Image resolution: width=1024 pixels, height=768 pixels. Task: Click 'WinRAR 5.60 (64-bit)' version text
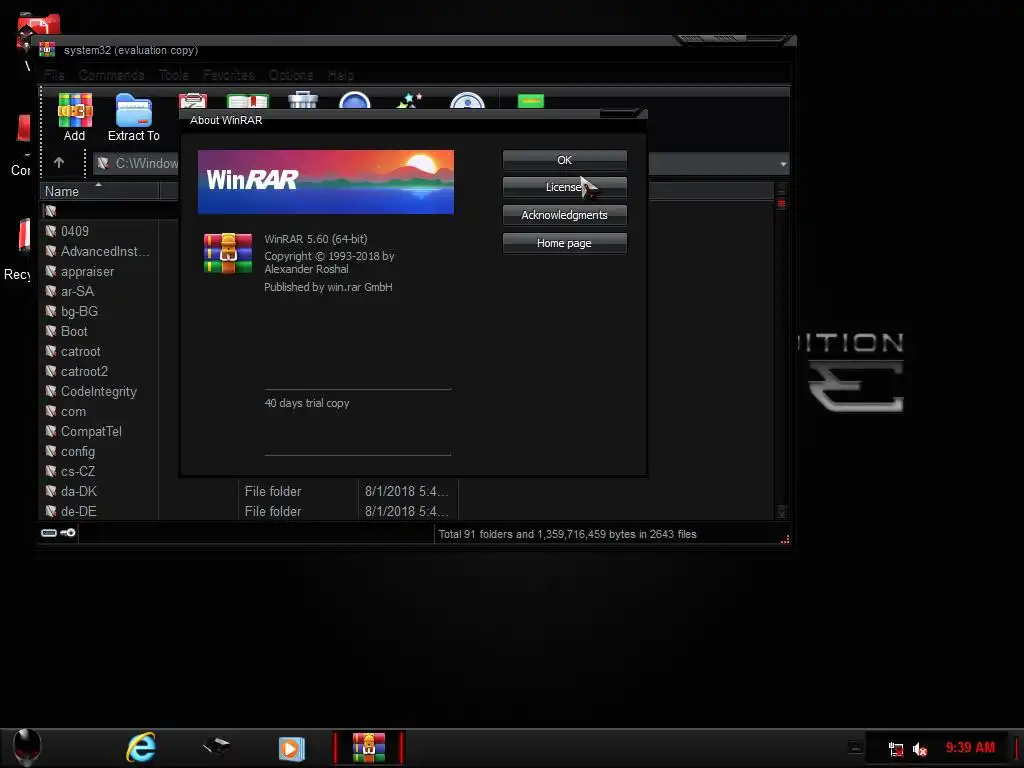(x=316, y=239)
